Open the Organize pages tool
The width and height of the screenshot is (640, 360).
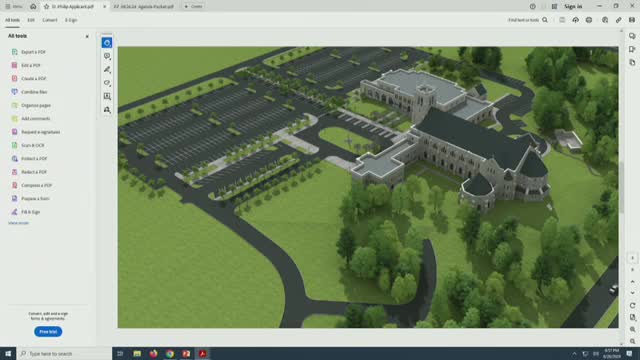click(x=31, y=105)
